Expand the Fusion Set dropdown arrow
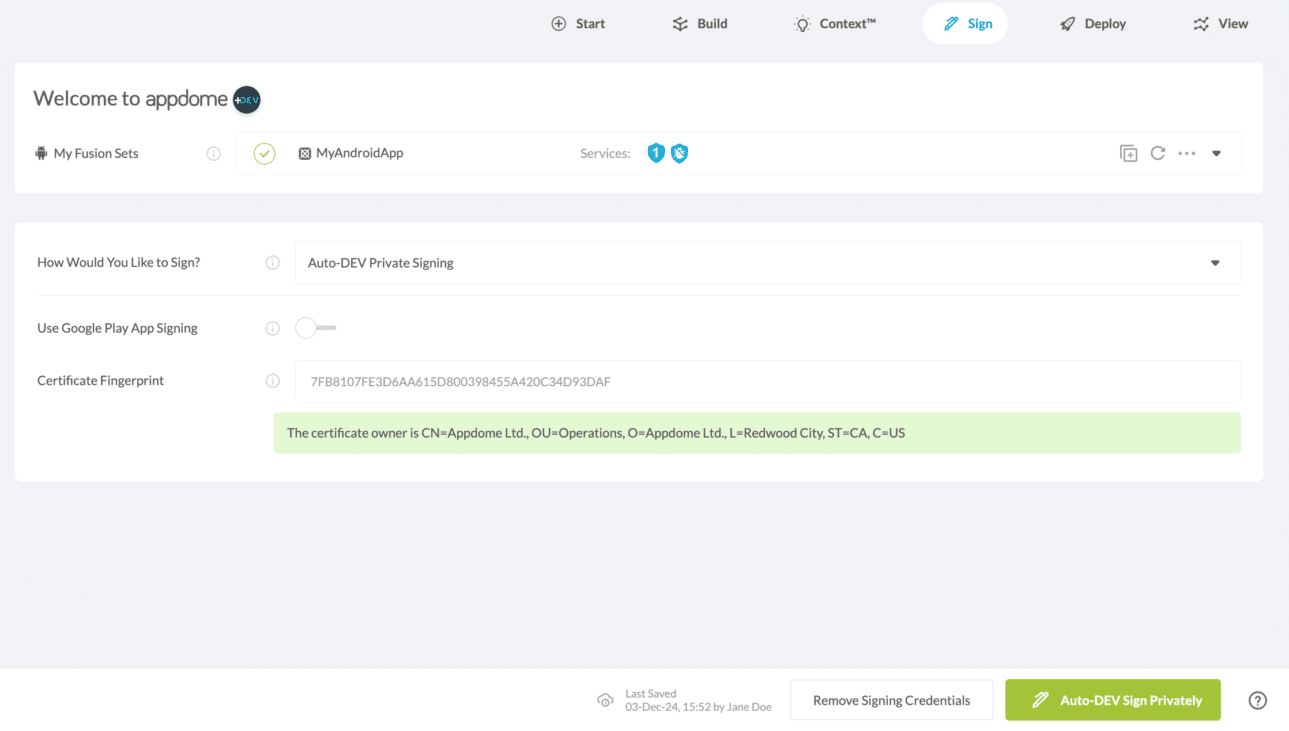 [x=1216, y=154]
